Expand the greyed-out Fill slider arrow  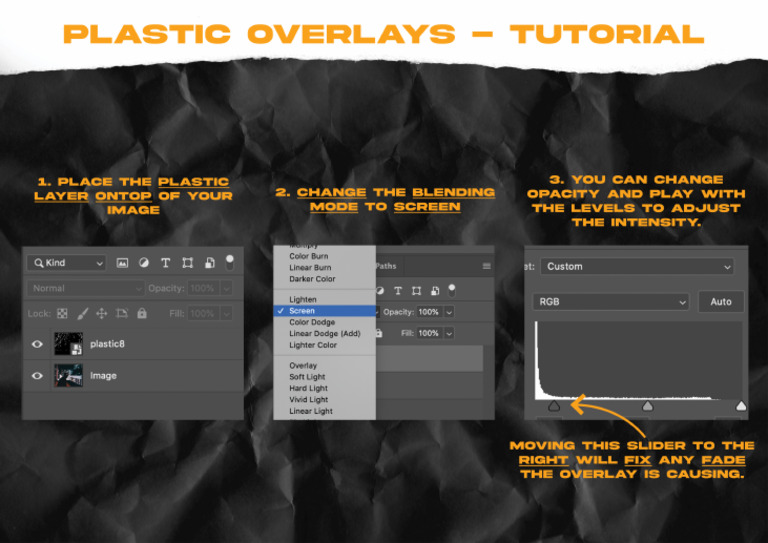click(226, 313)
